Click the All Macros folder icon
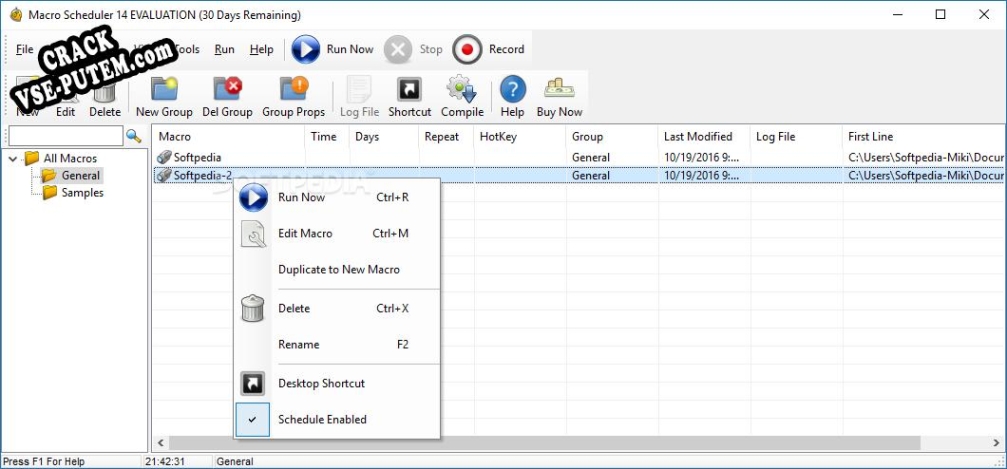 [32, 158]
